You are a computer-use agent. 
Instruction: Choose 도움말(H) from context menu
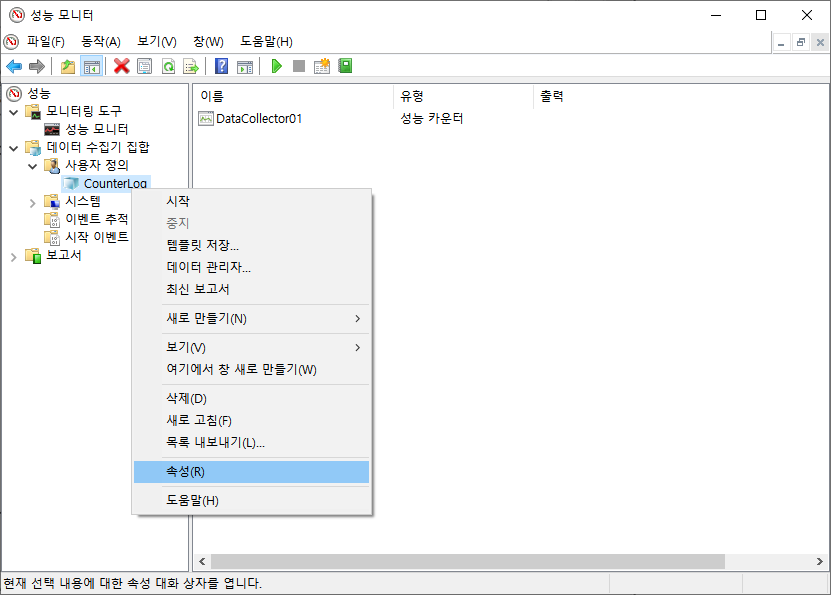click(x=251, y=501)
